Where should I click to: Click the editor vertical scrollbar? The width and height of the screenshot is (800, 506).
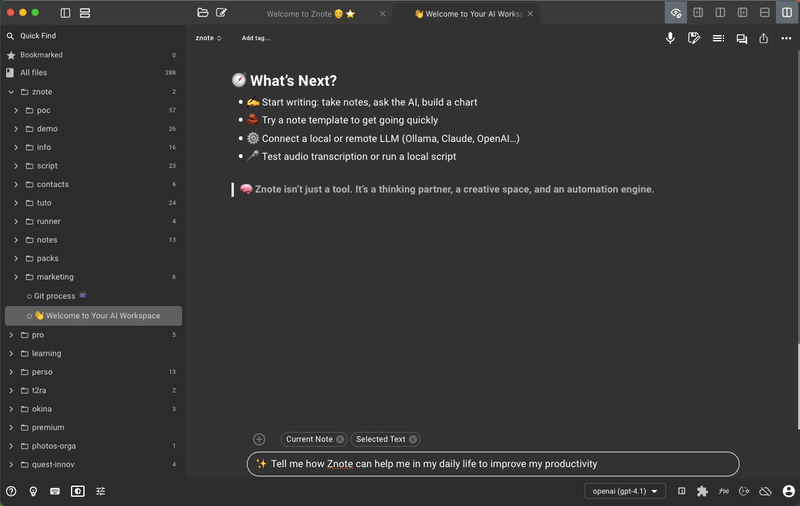pyautogui.click(x=798, y=387)
